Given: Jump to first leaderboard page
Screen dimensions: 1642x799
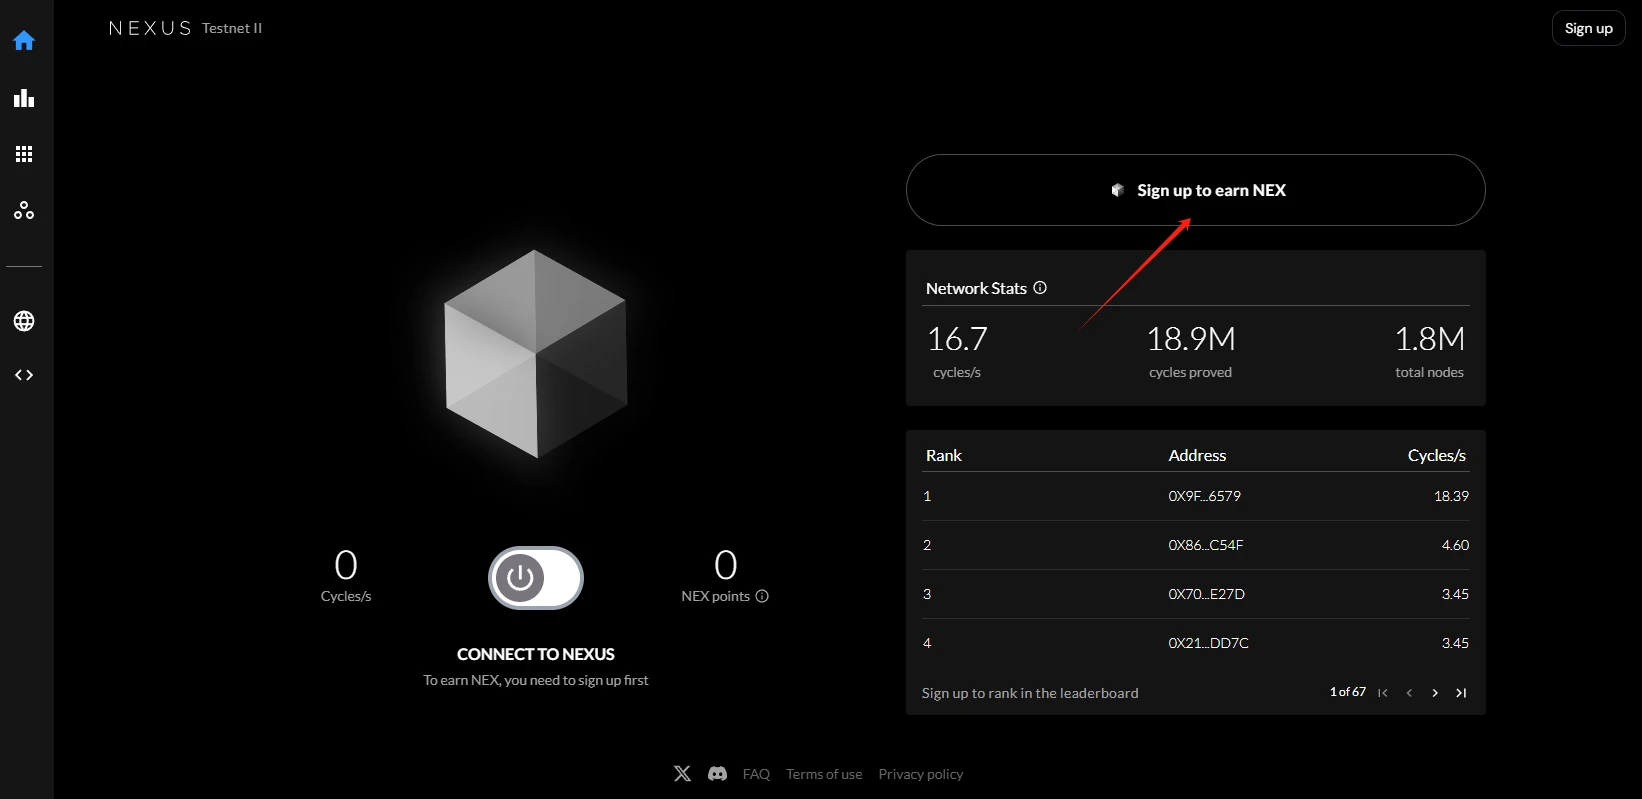Looking at the screenshot, I should pos(1383,693).
